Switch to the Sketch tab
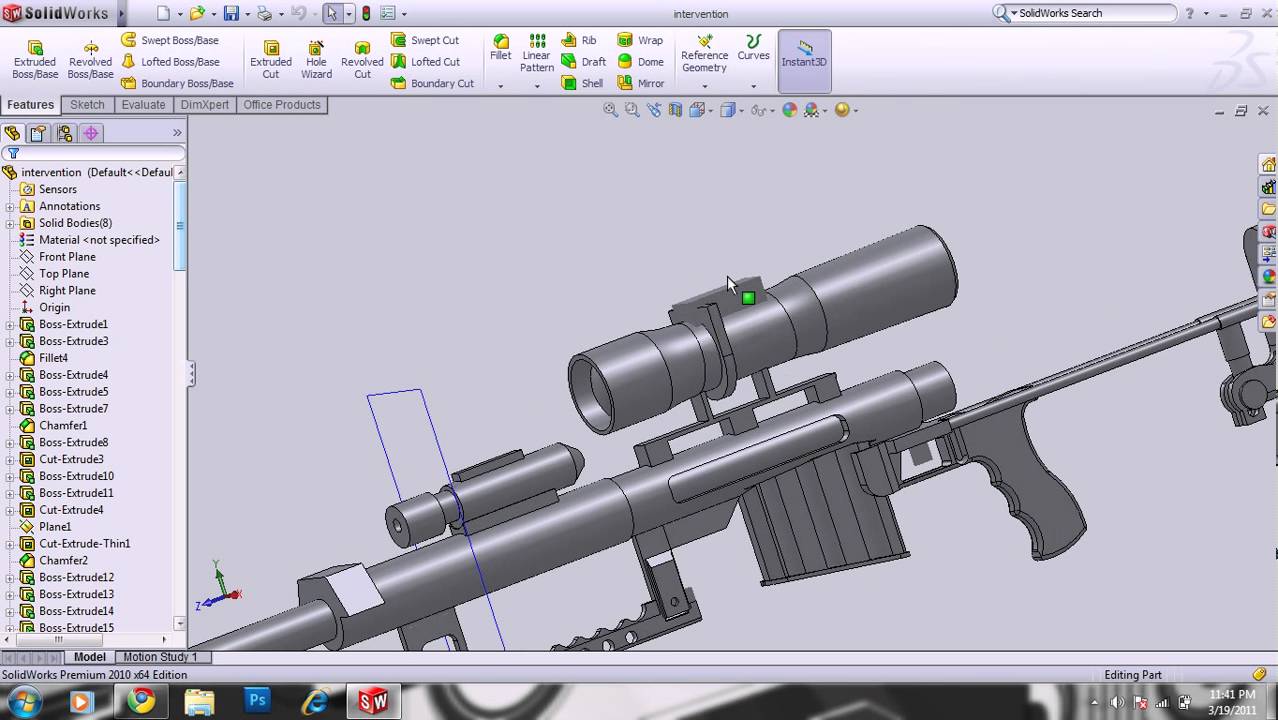This screenshot has width=1278, height=720. pyautogui.click(x=87, y=105)
